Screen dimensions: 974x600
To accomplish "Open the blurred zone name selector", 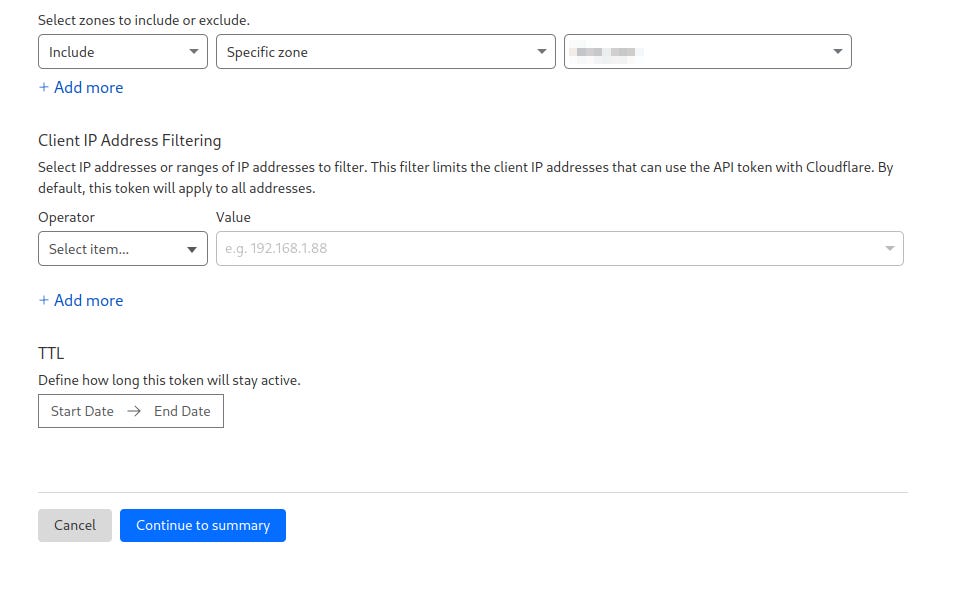I will [700, 51].
